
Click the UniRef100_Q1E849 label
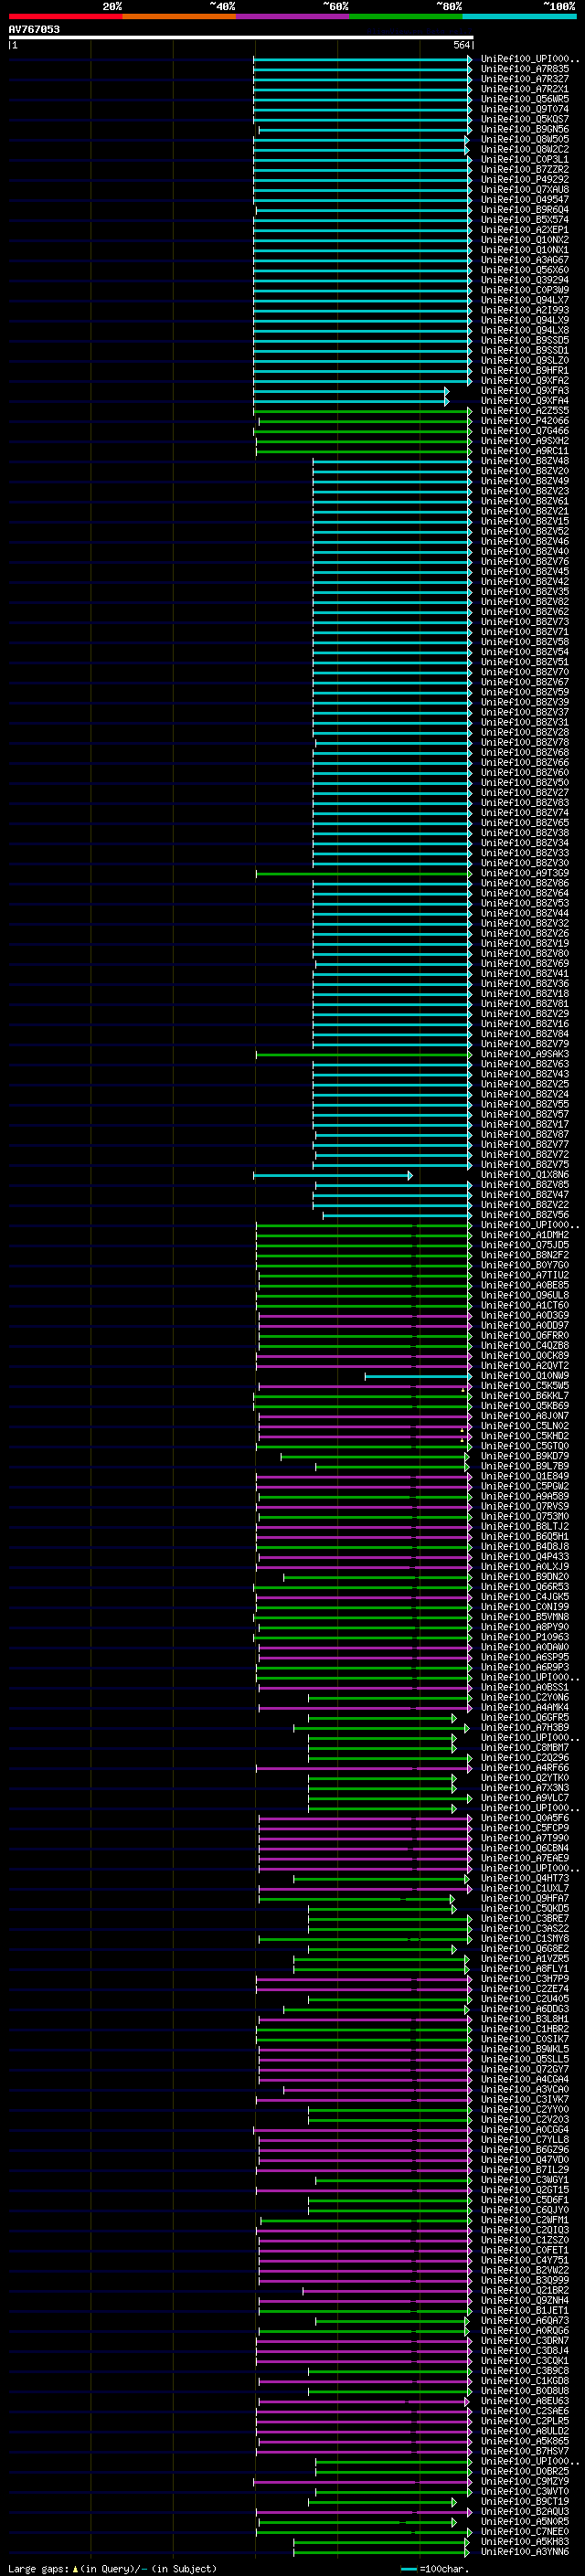(x=524, y=1476)
